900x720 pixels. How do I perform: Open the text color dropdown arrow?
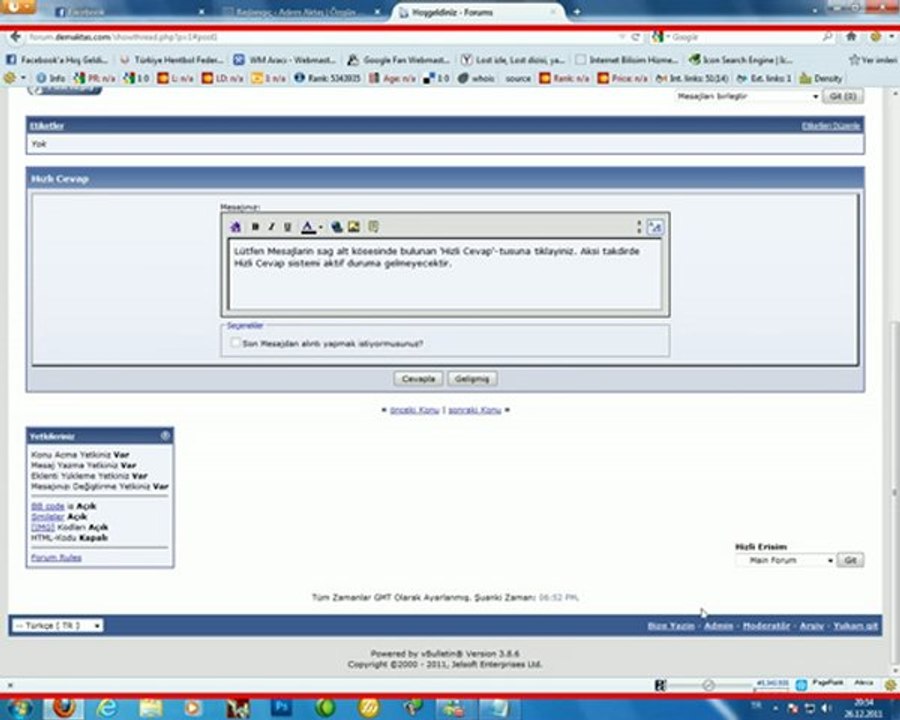pos(320,227)
